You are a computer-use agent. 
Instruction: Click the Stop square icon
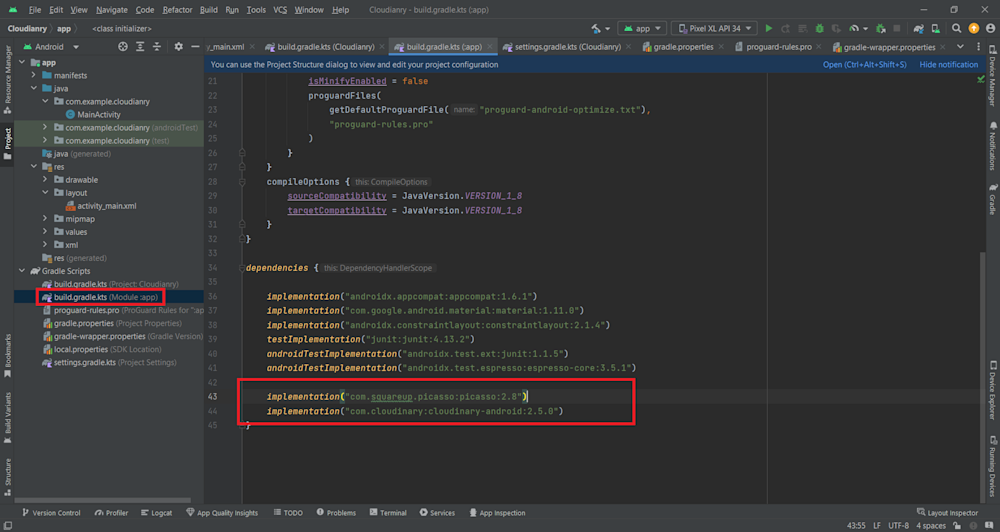(897, 29)
